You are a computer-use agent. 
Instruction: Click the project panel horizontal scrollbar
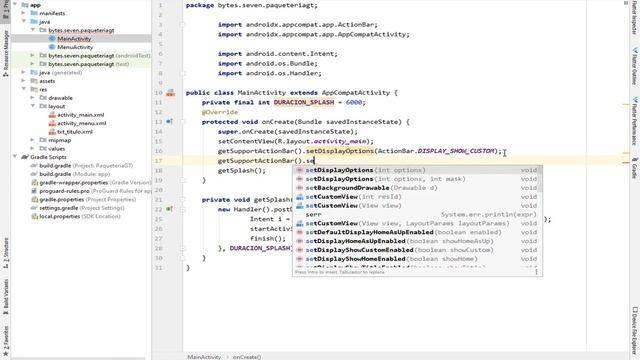click(x=78, y=358)
